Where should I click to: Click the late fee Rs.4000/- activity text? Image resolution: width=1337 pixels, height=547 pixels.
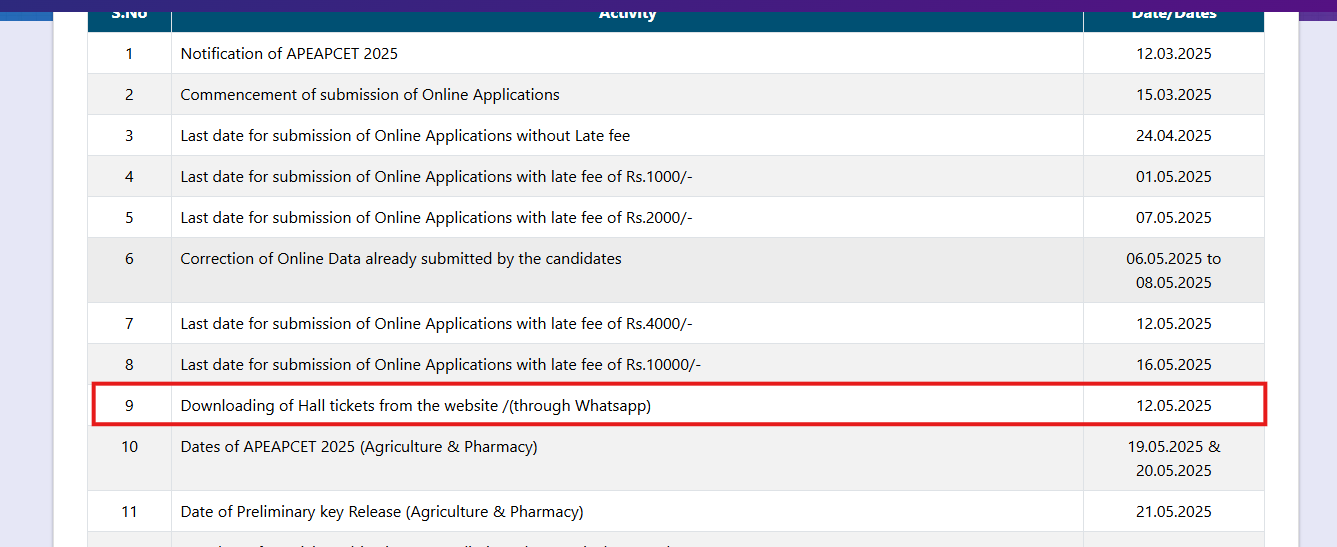click(x=436, y=324)
